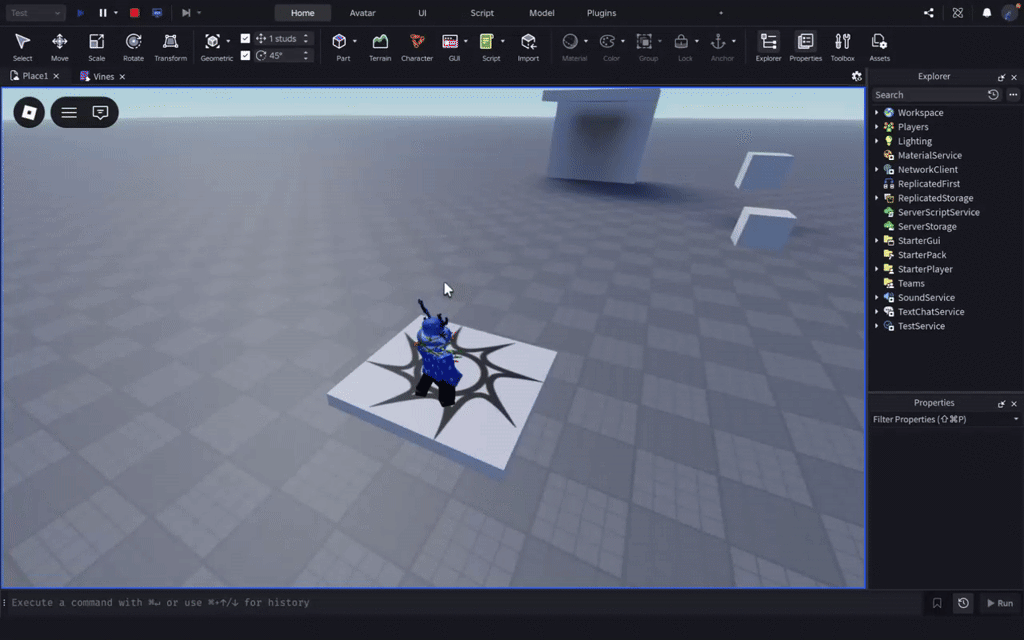Switch to the Script ribbon tab
Image resolution: width=1024 pixels, height=640 pixels.
click(482, 12)
